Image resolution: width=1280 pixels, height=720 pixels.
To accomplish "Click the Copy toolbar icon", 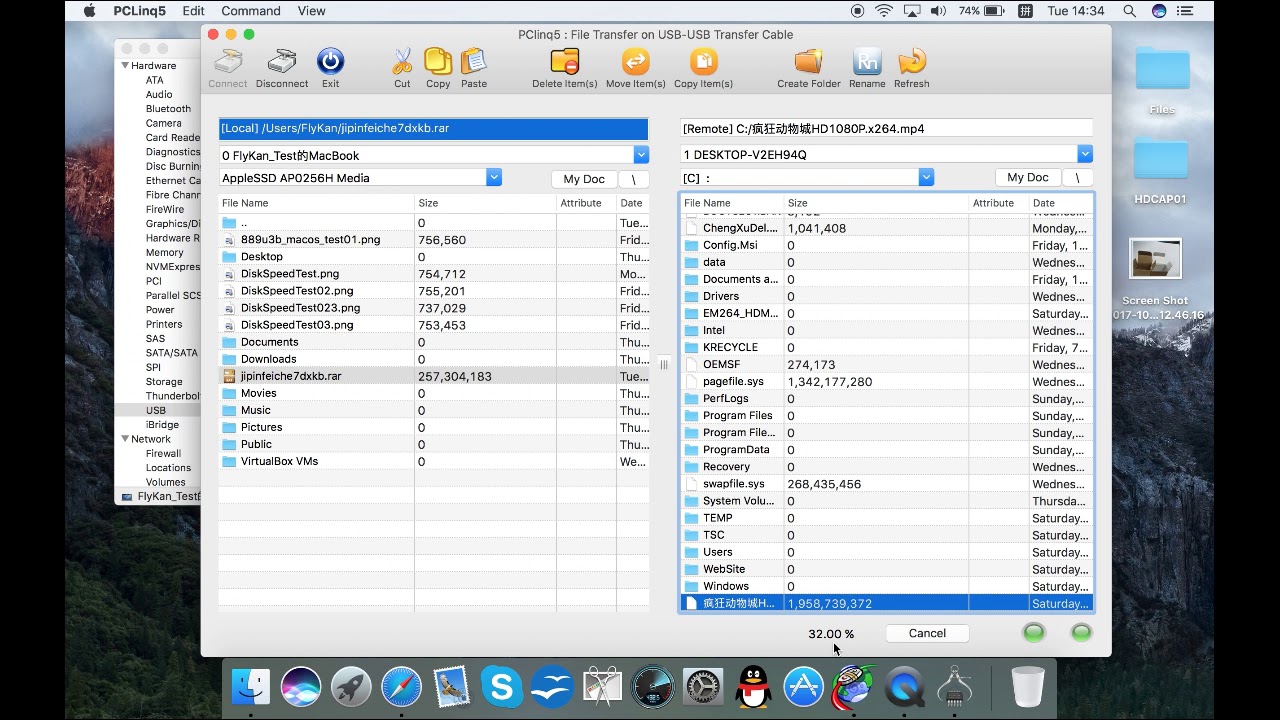I will 438,62.
